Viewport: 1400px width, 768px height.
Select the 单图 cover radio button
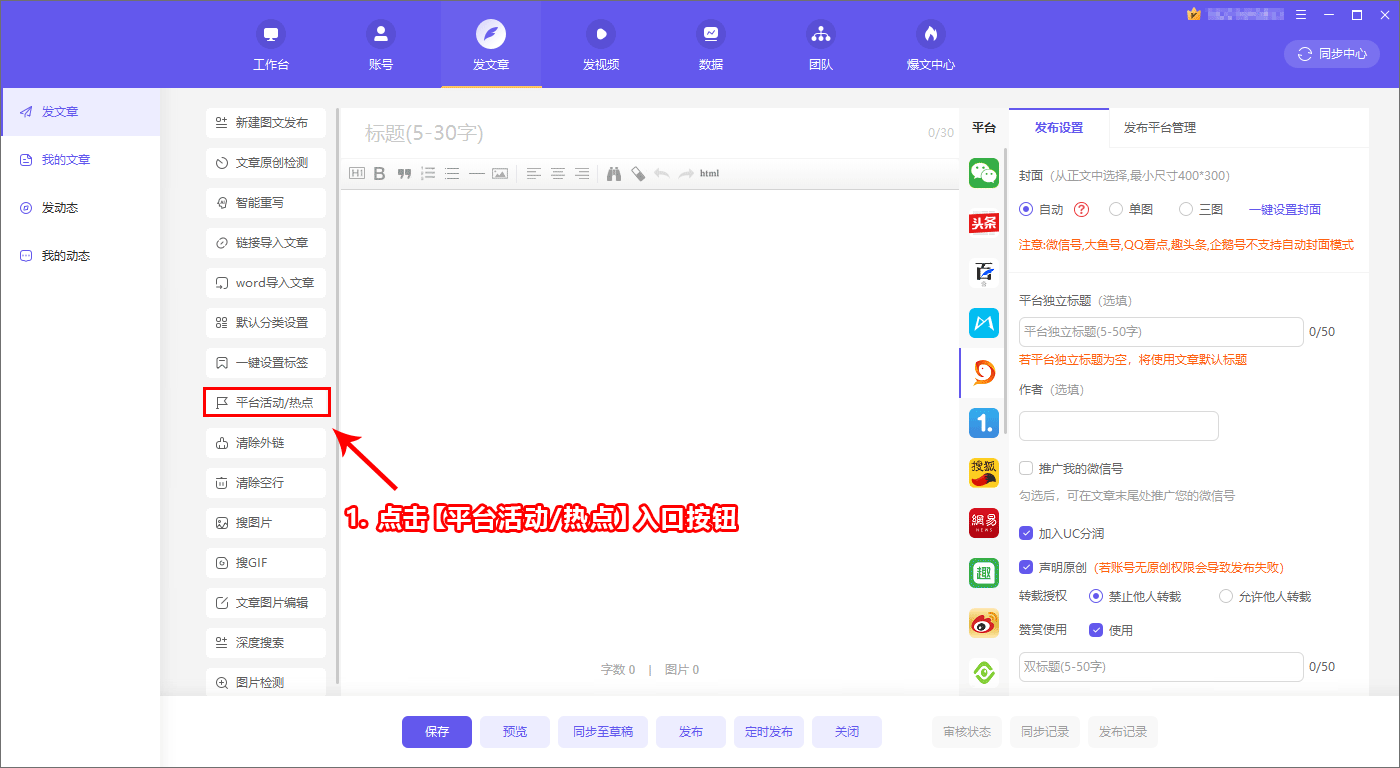coord(1115,209)
